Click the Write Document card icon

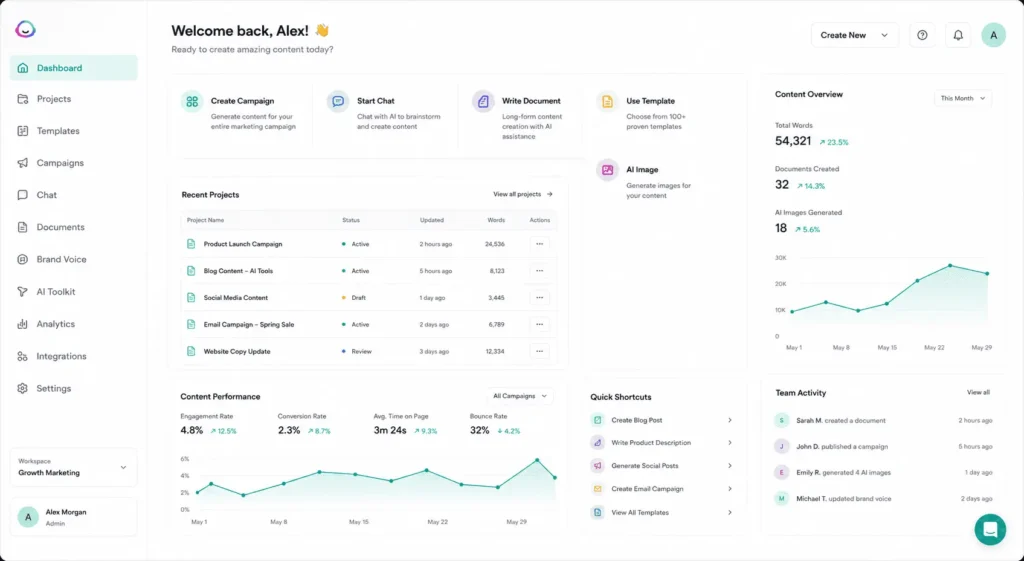point(483,101)
